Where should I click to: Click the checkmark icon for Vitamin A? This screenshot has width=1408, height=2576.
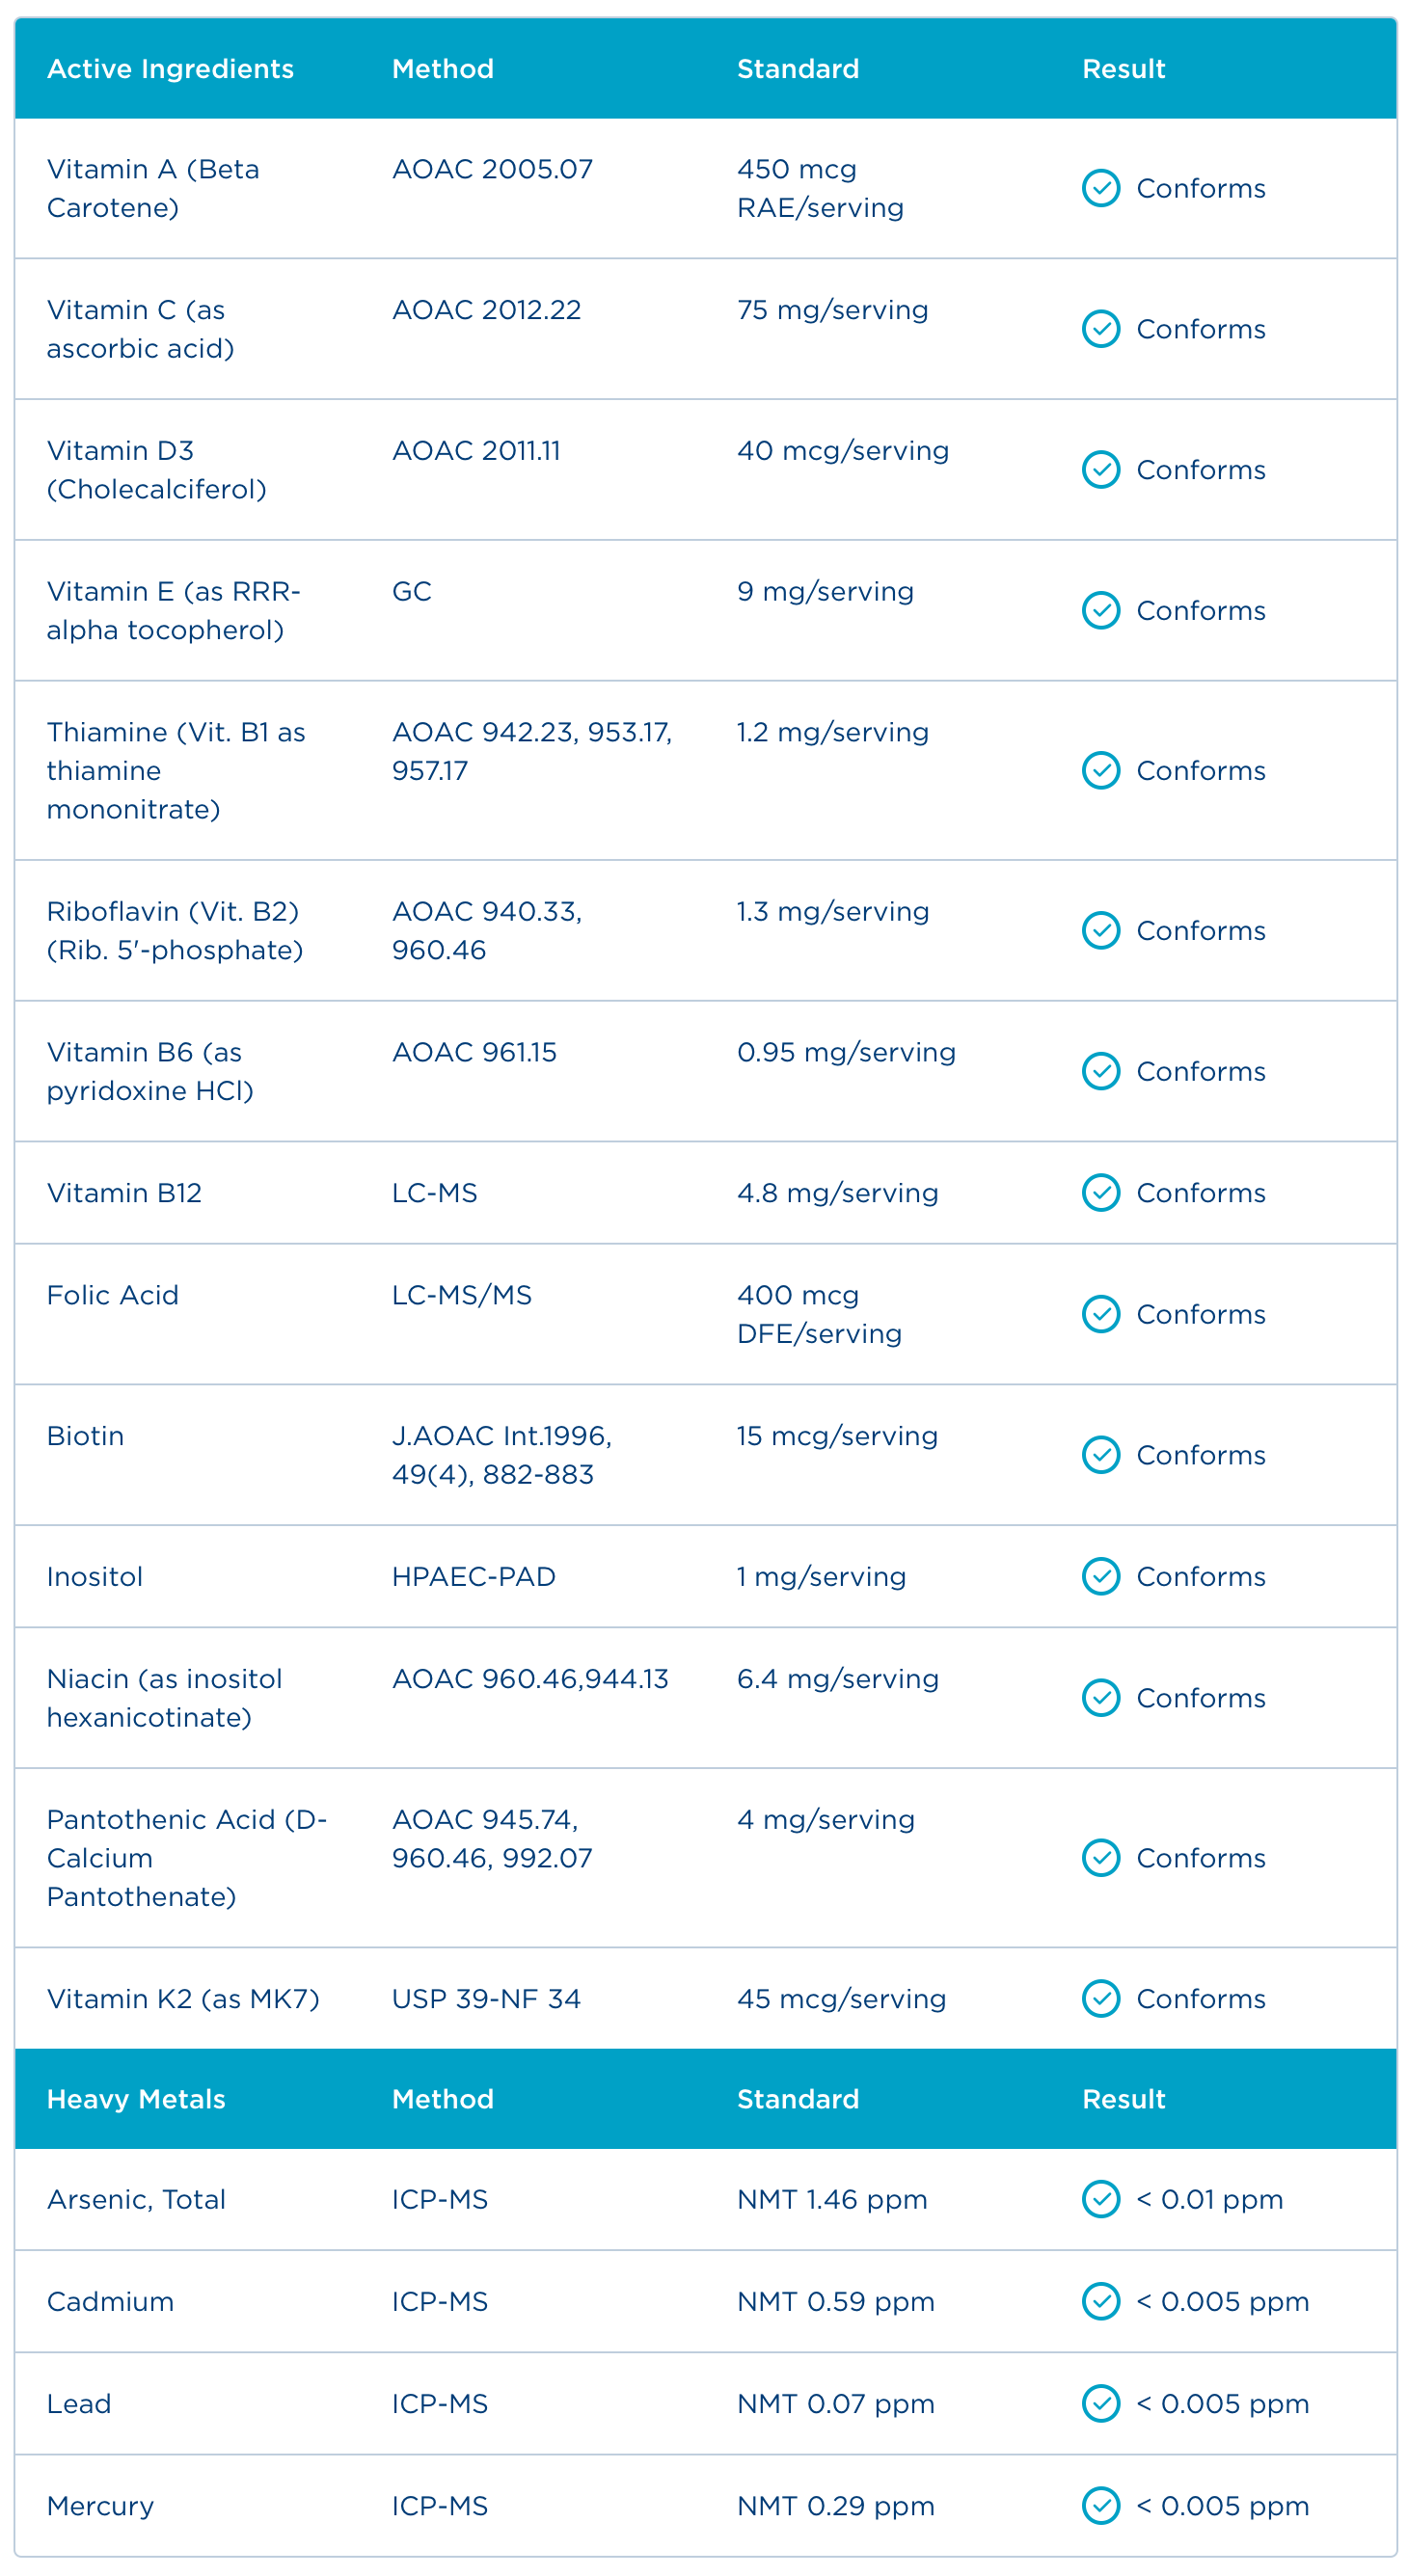click(1100, 188)
